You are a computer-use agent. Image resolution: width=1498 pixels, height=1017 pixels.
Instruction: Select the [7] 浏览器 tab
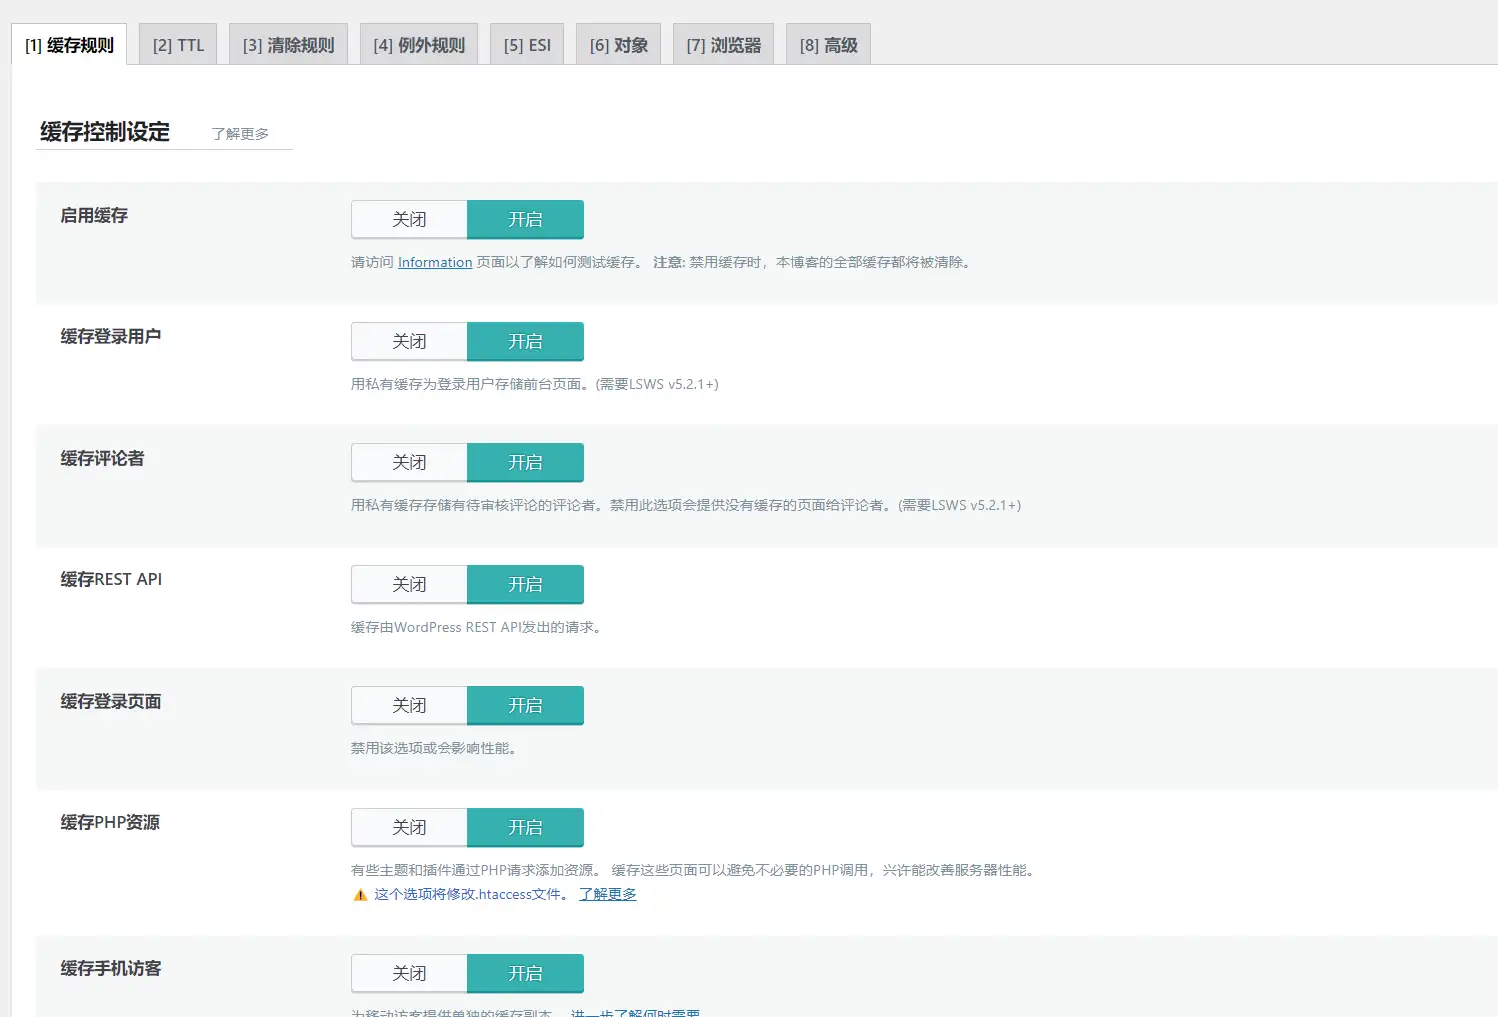pos(723,45)
